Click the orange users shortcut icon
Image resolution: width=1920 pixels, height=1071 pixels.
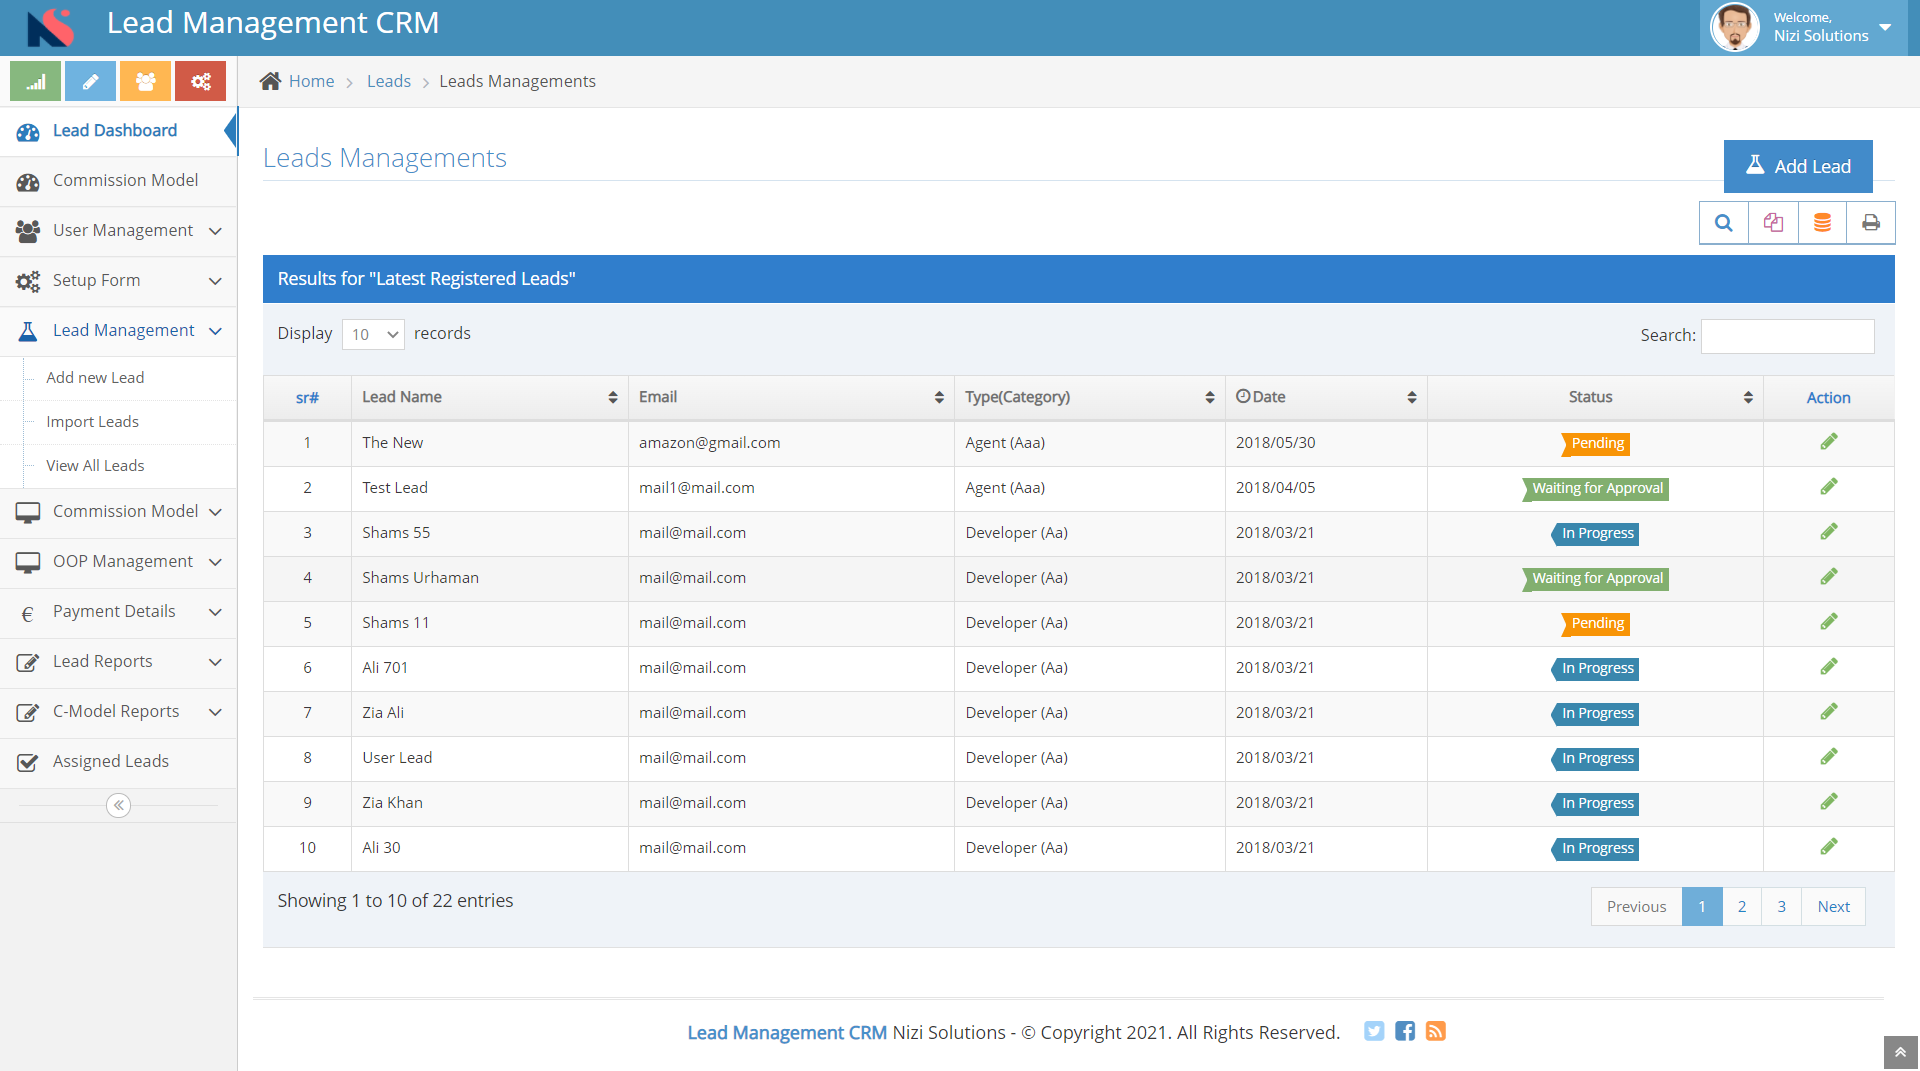145,81
